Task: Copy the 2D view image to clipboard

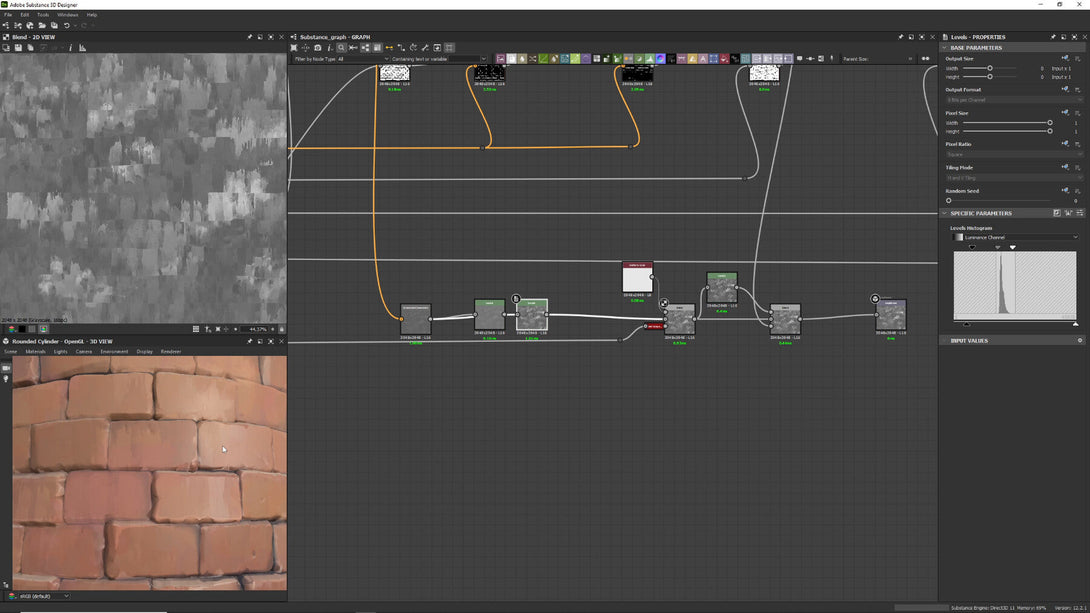Action: (31, 48)
